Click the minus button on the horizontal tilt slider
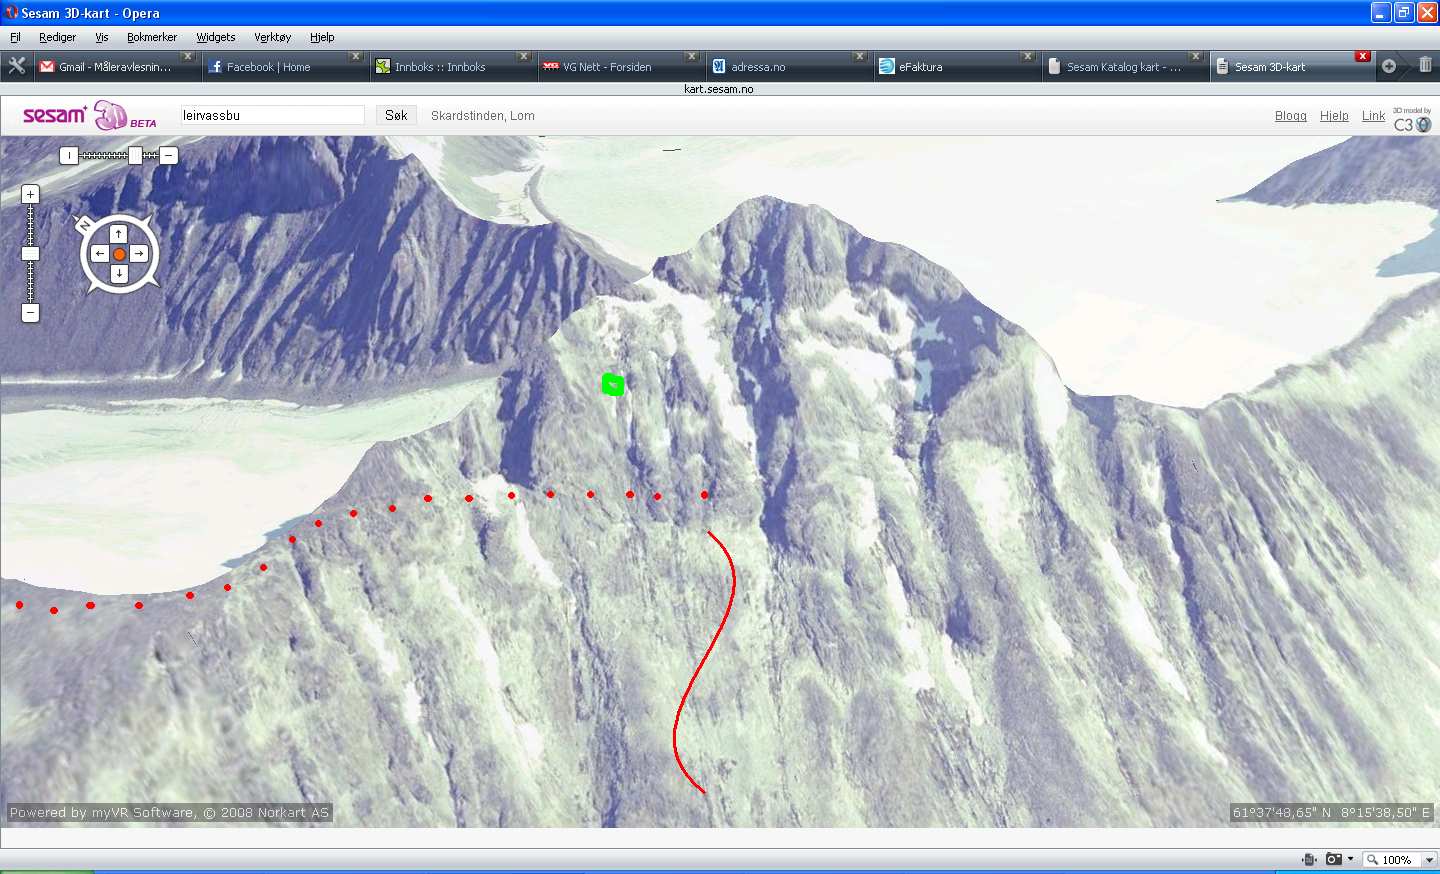Image resolution: width=1440 pixels, height=874 pixels. [169, 155]
